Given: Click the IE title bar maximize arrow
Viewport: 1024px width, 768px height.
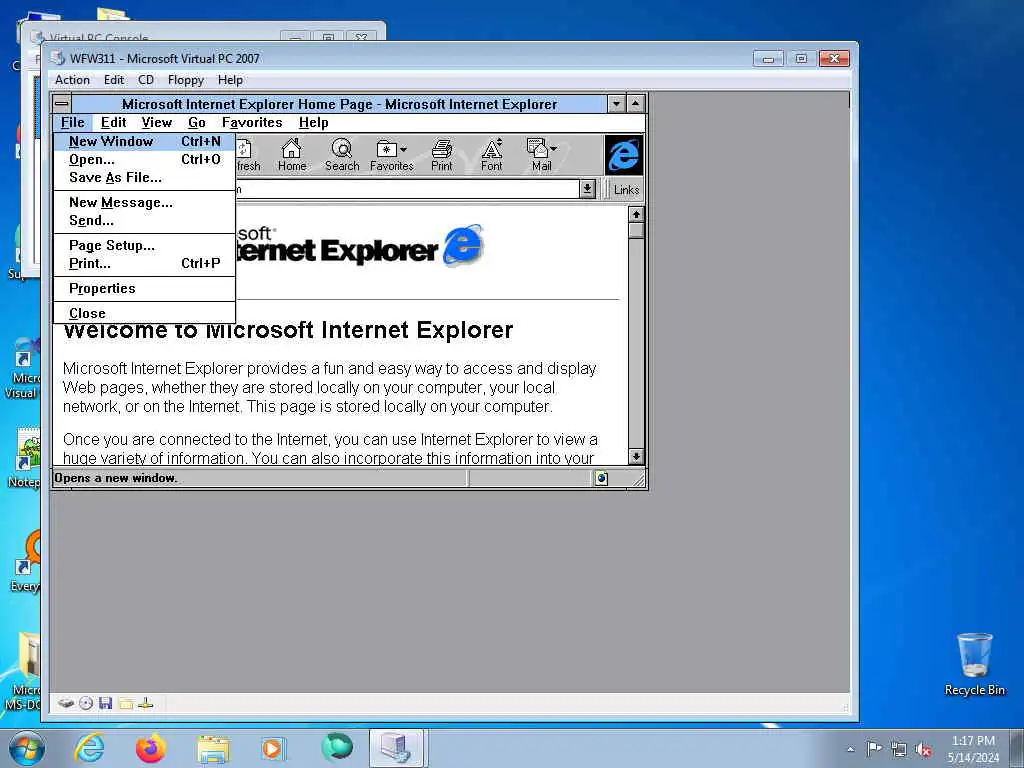Looking at the screenshot, I should [636, 104].
